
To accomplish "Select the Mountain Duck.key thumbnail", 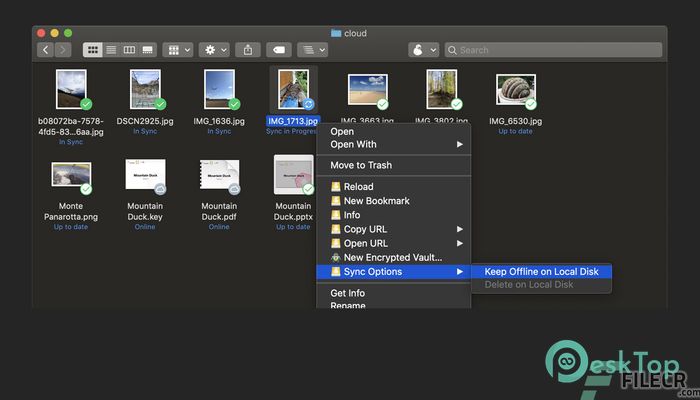I will point(145,174).
